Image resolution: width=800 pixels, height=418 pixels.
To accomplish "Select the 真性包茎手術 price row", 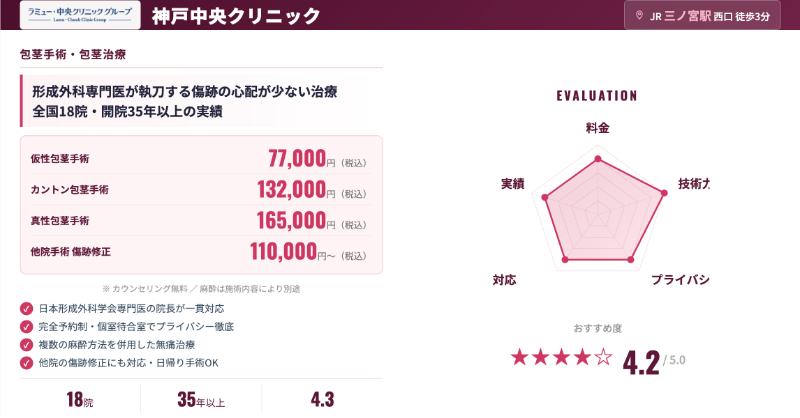I will coord(201,220).
